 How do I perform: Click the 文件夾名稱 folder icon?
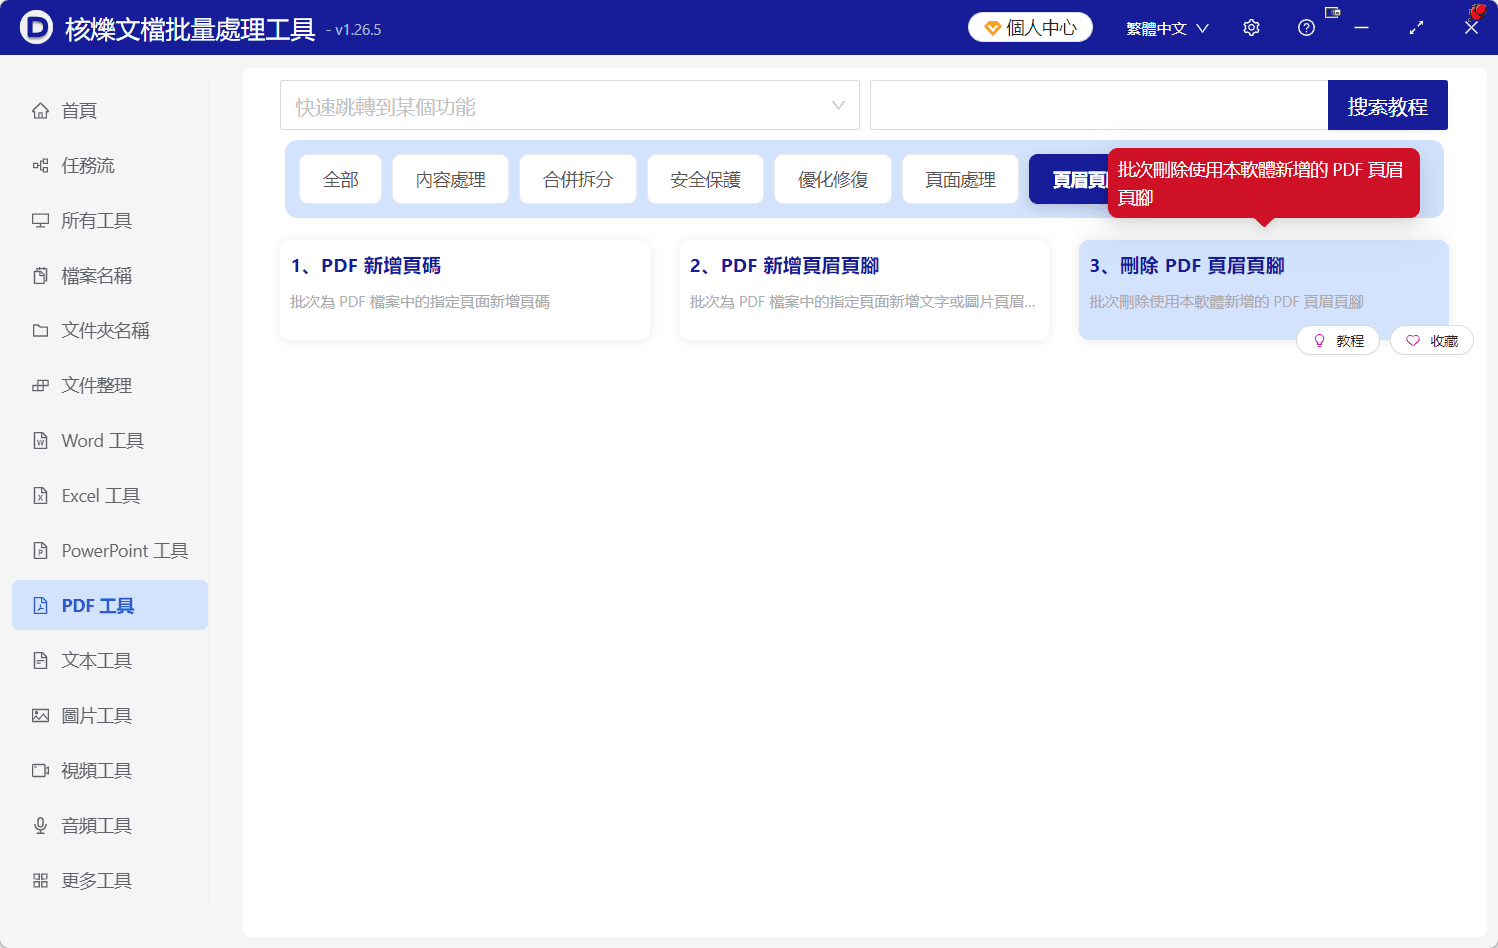40,330
